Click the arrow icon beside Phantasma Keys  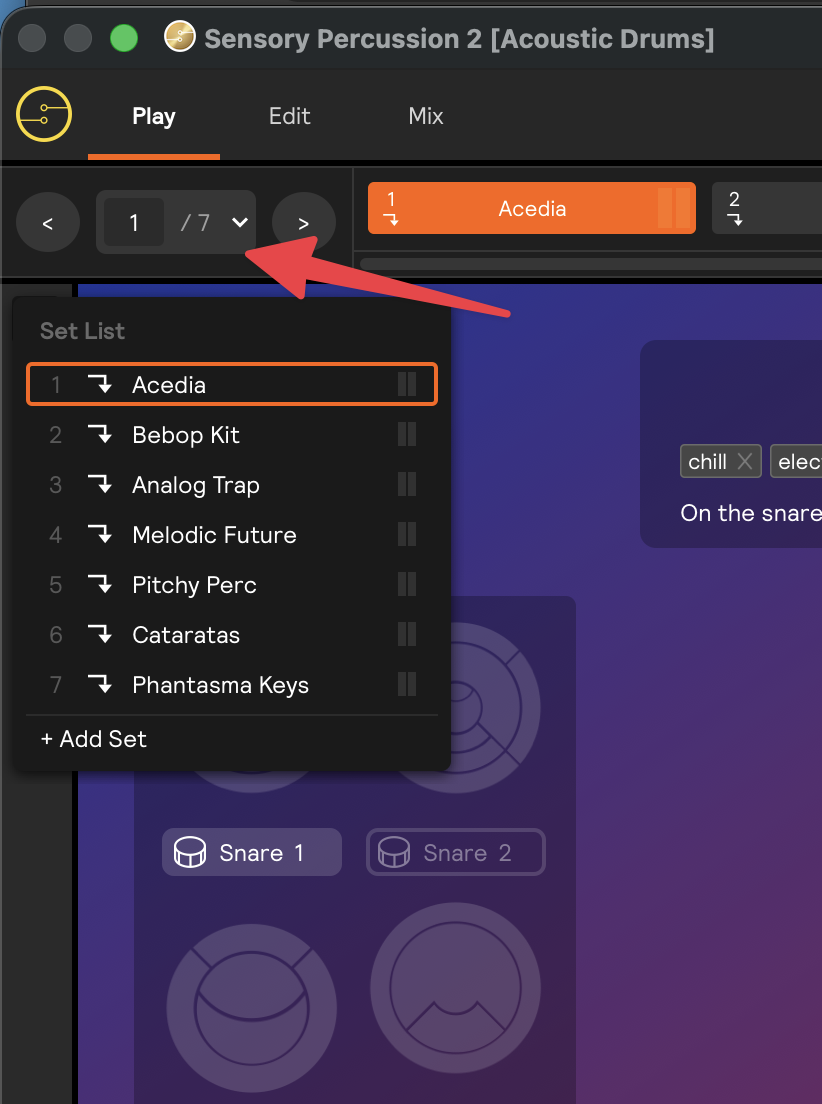pos(99,685)
